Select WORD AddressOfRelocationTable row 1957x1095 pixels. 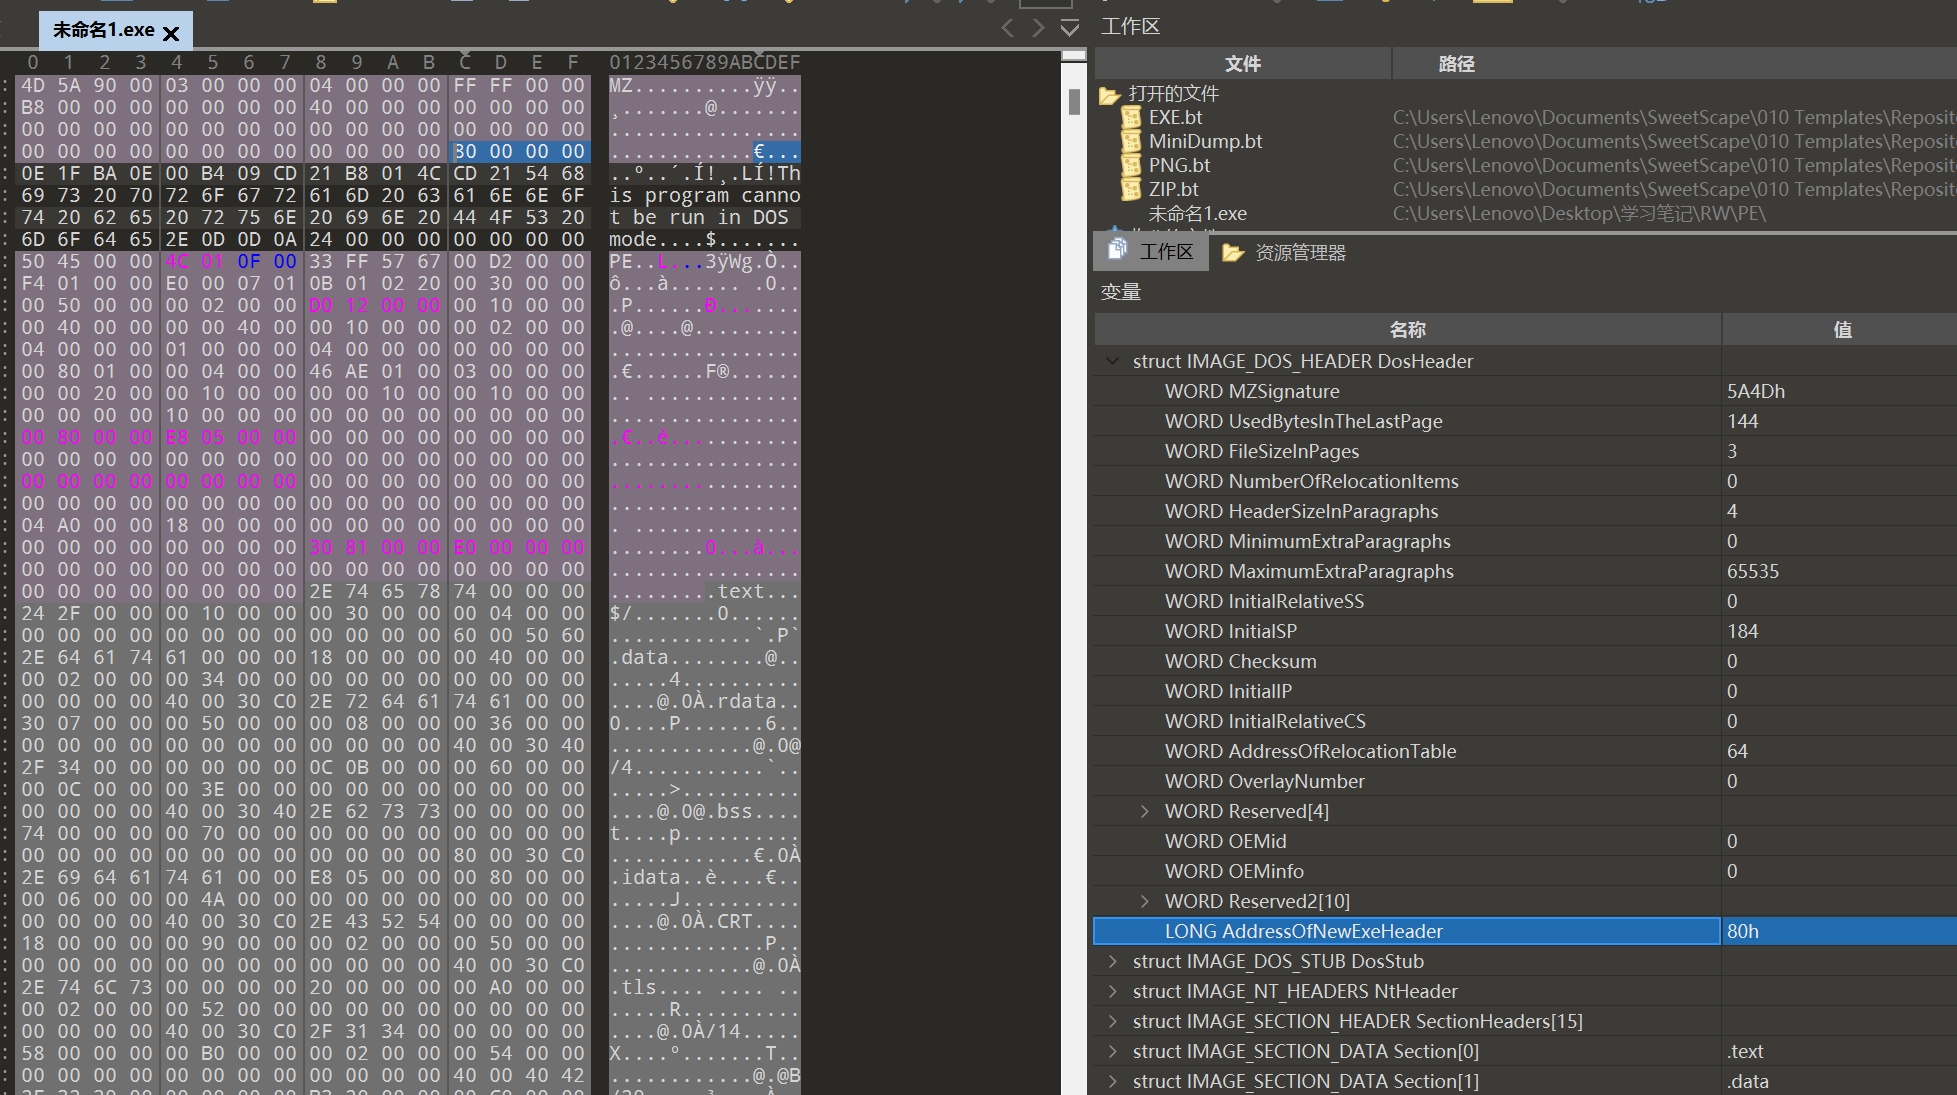click(x=1525, y=751)
